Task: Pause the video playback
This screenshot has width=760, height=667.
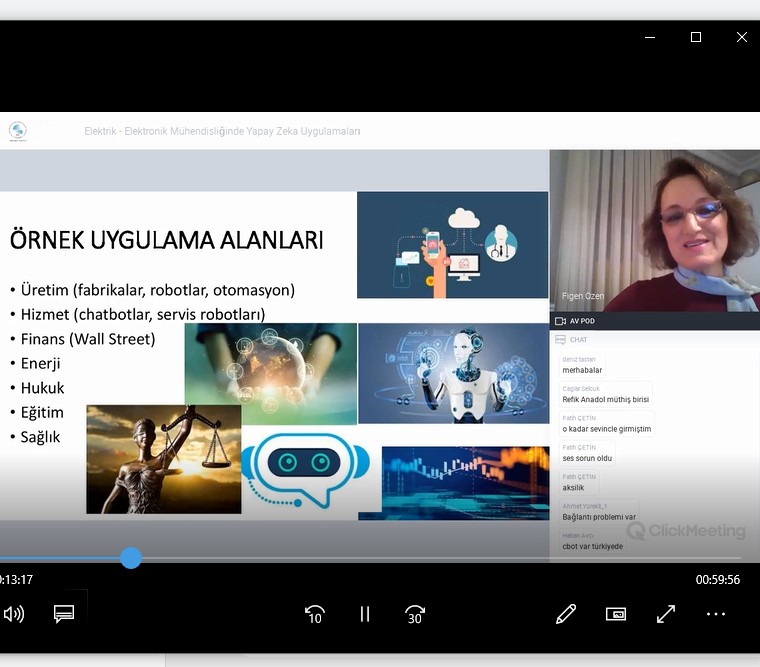Action: tap(365, 614)
